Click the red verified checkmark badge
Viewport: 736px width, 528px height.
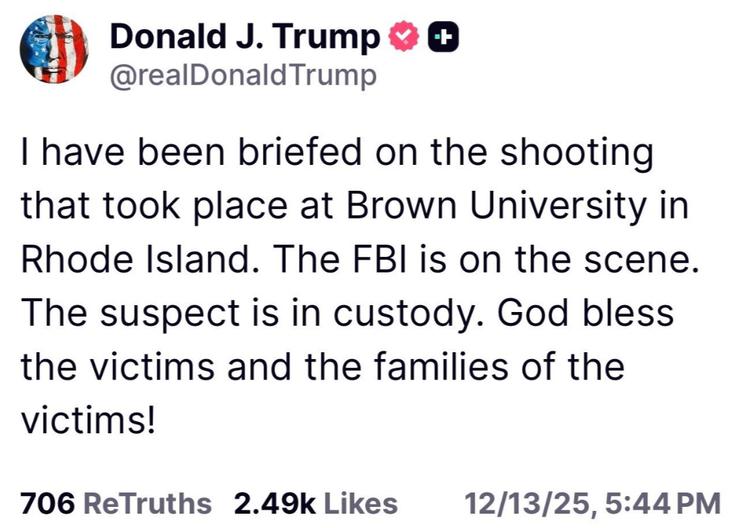(400, 37)
